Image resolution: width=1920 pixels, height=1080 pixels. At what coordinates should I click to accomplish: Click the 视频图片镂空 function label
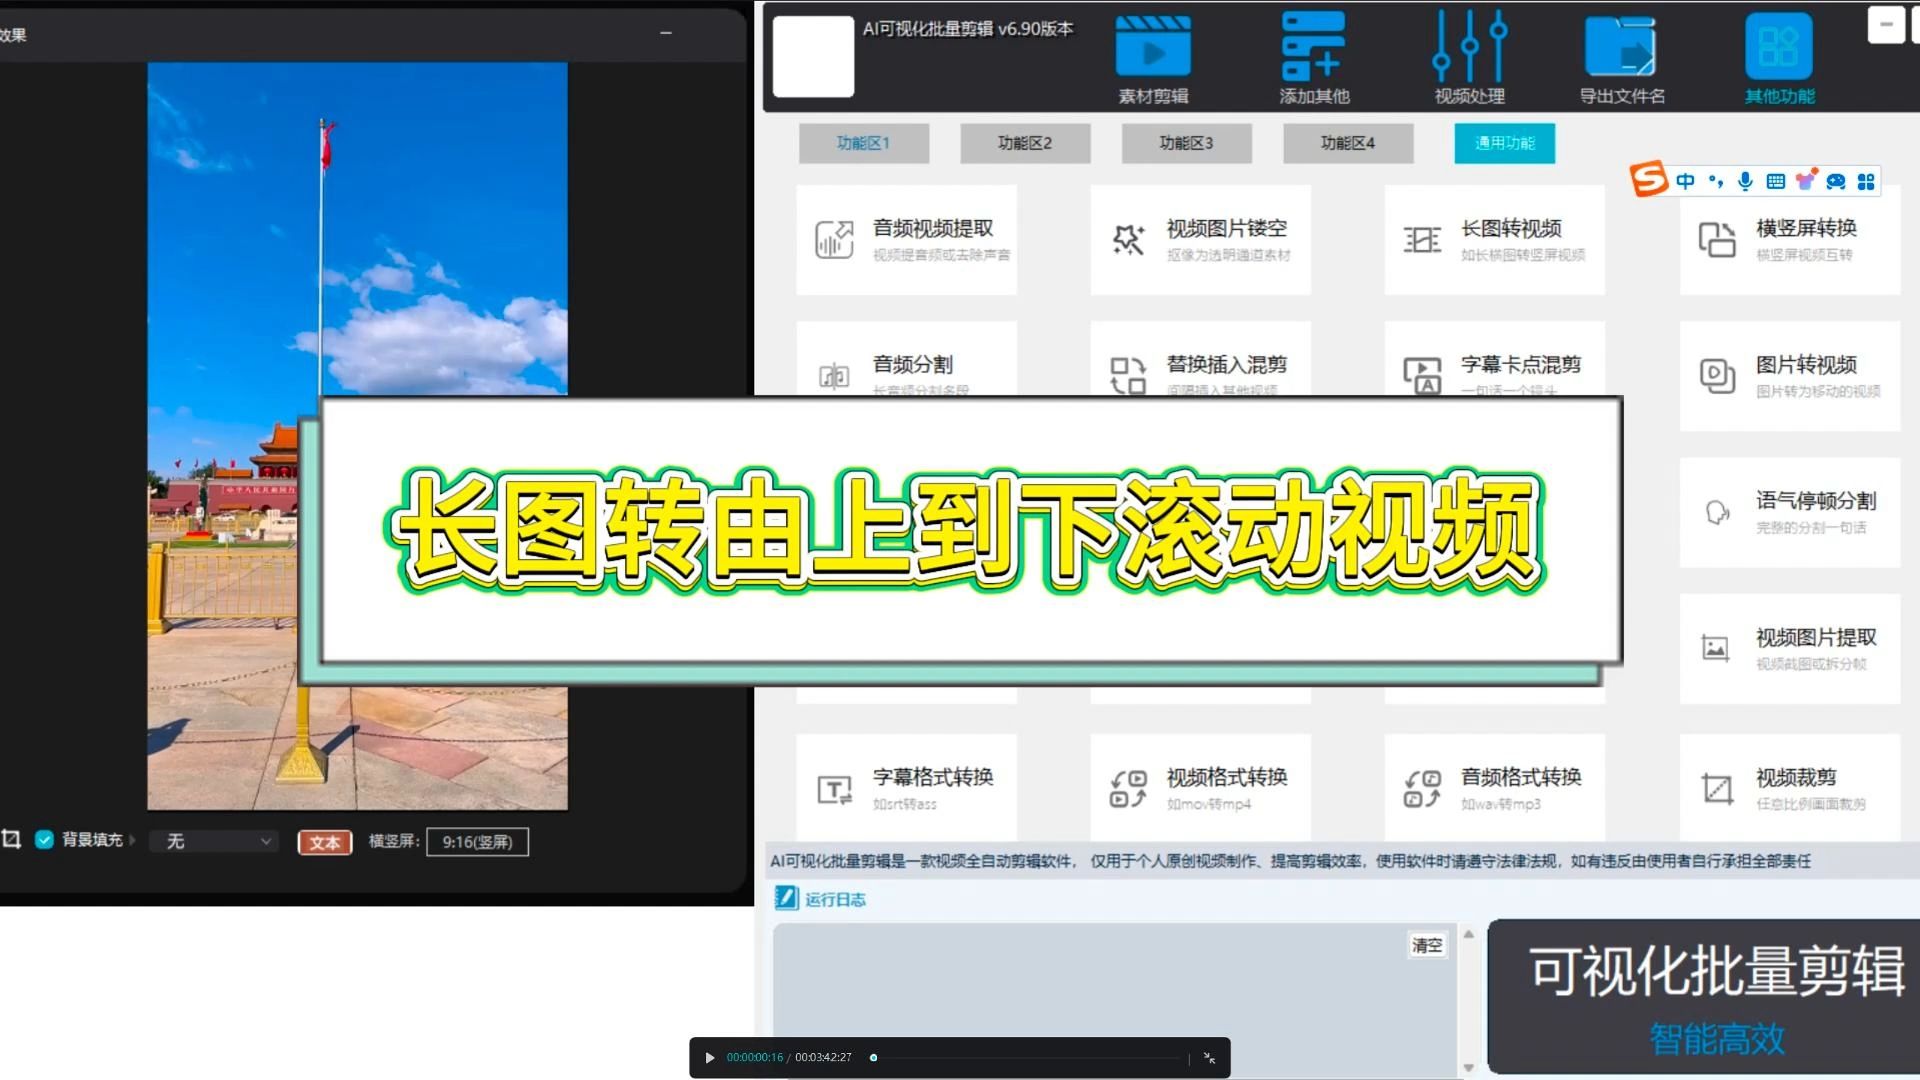click(1227, 228)
